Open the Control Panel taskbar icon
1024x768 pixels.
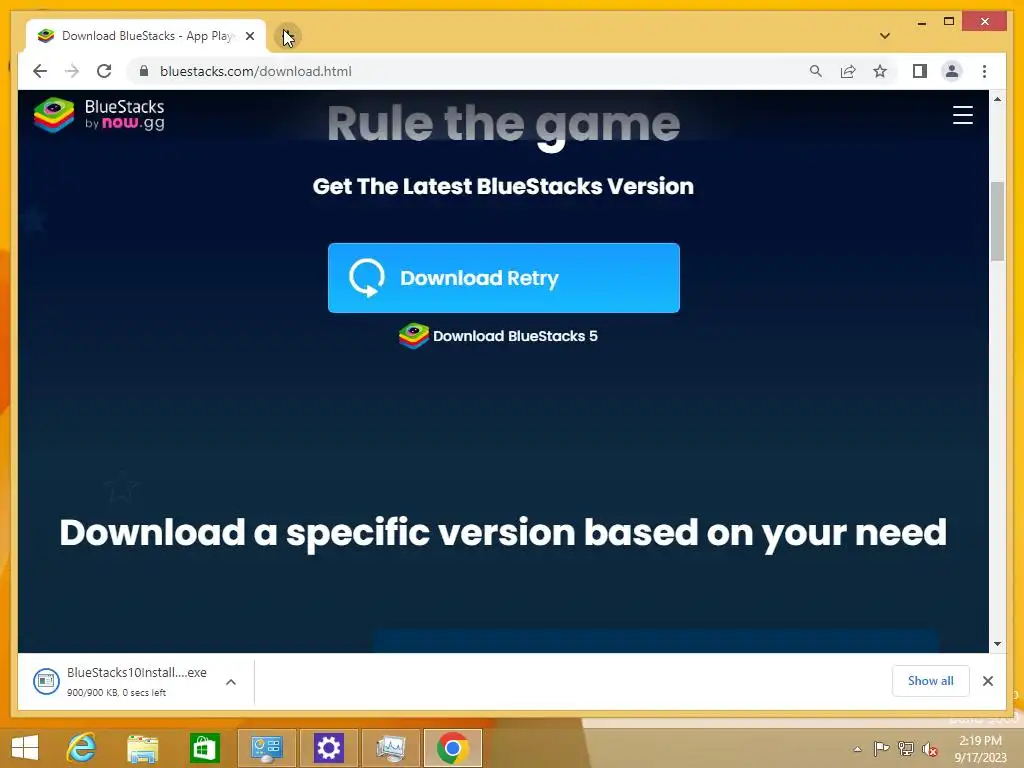[266, 748]
